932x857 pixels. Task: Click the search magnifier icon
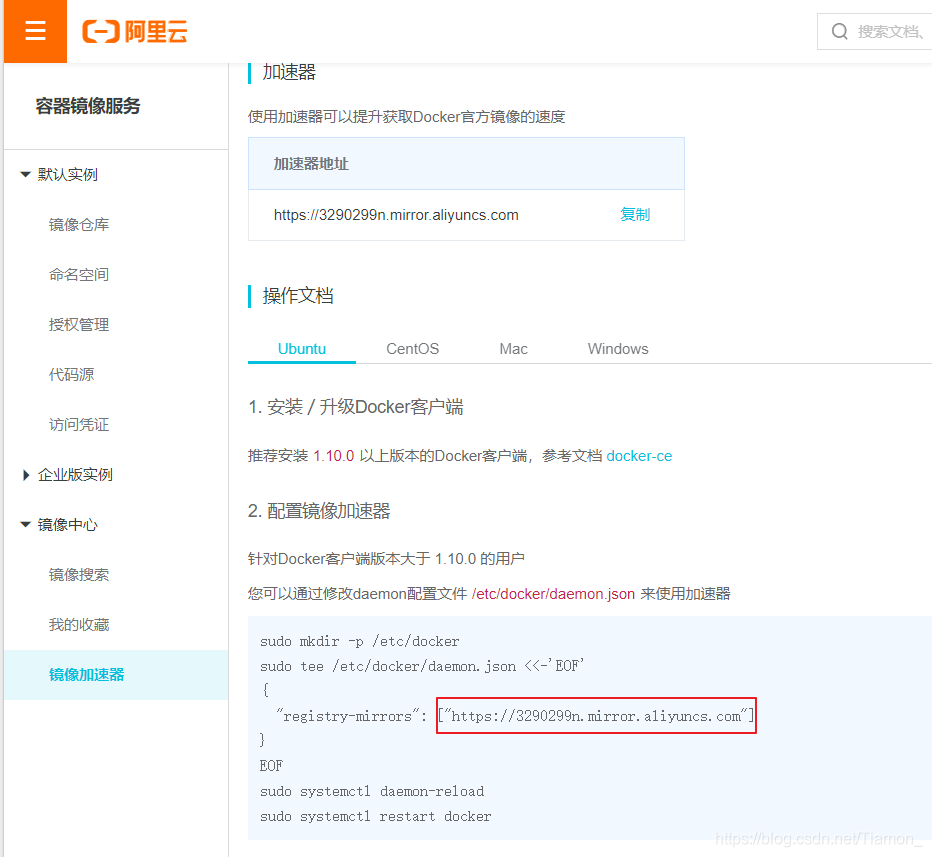click(839, 31)
